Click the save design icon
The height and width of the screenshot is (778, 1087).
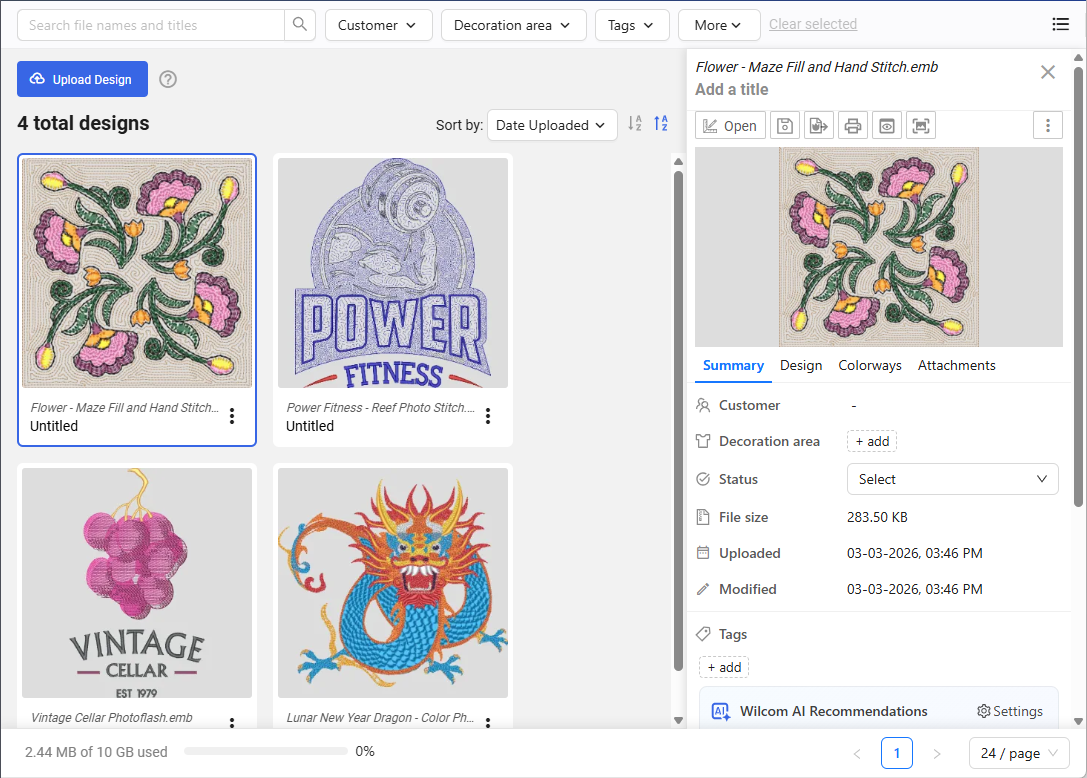click(x=785, y=125)
